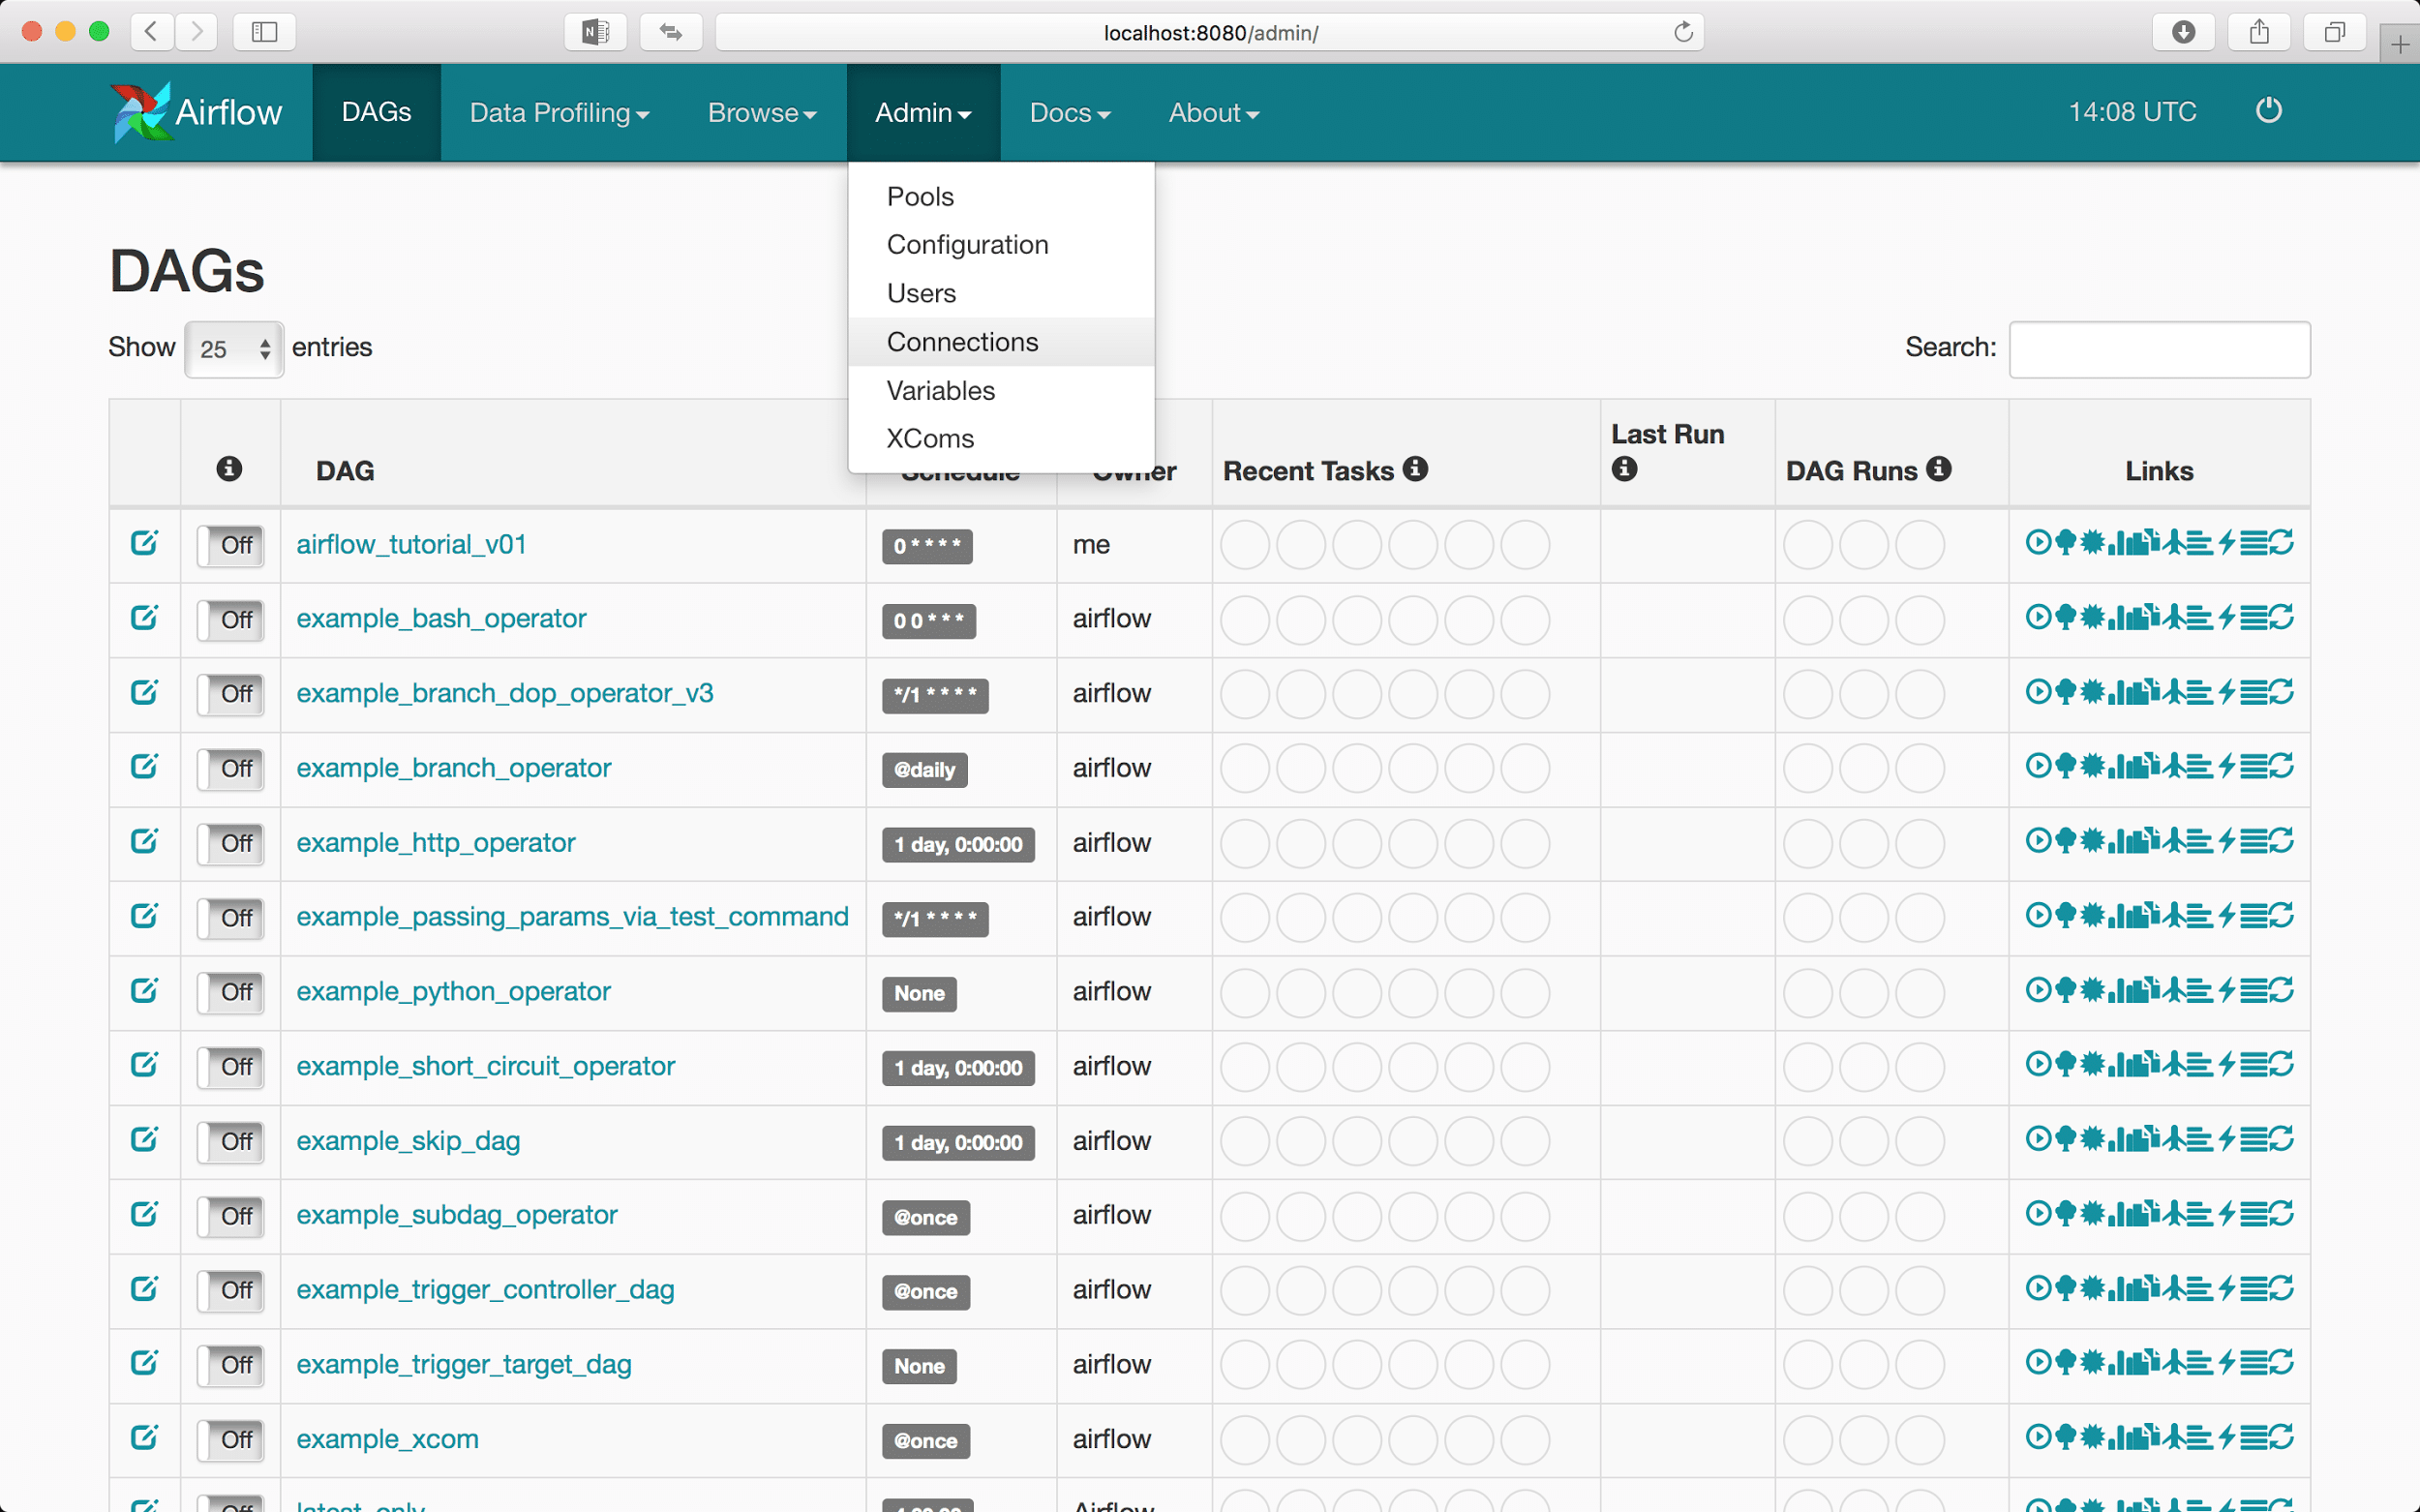Select Connections from Admin dropdown
The image size is (2420, 1512).
(x=961, y=342)
